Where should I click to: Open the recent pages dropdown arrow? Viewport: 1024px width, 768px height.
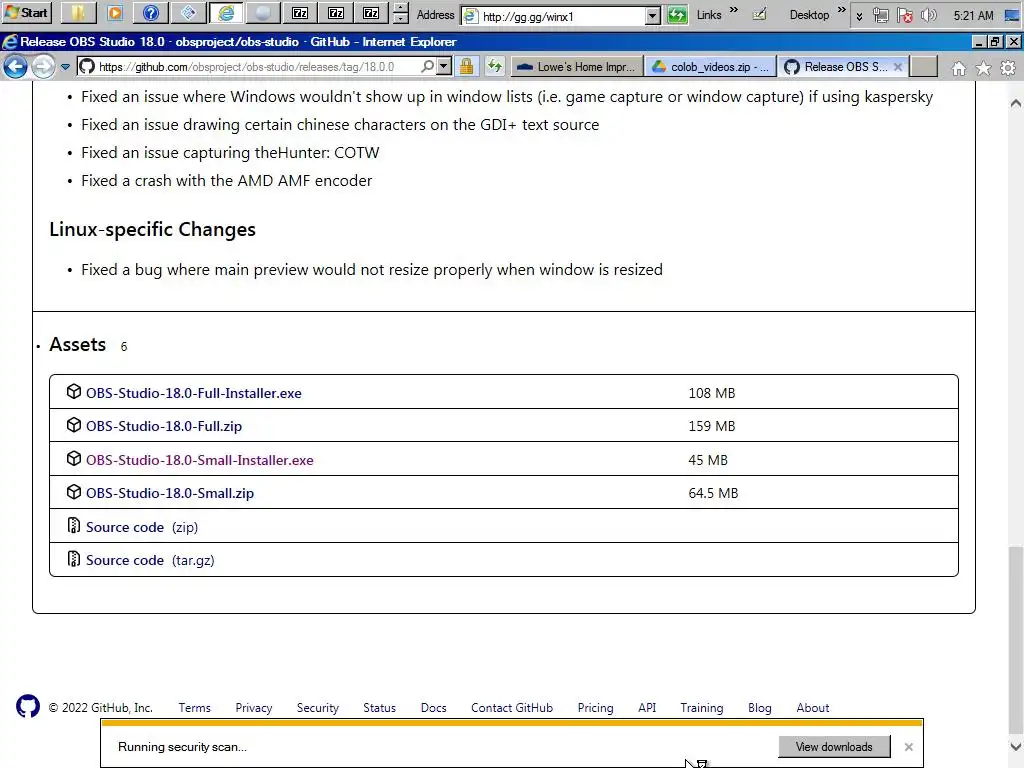tap(65, 67)
